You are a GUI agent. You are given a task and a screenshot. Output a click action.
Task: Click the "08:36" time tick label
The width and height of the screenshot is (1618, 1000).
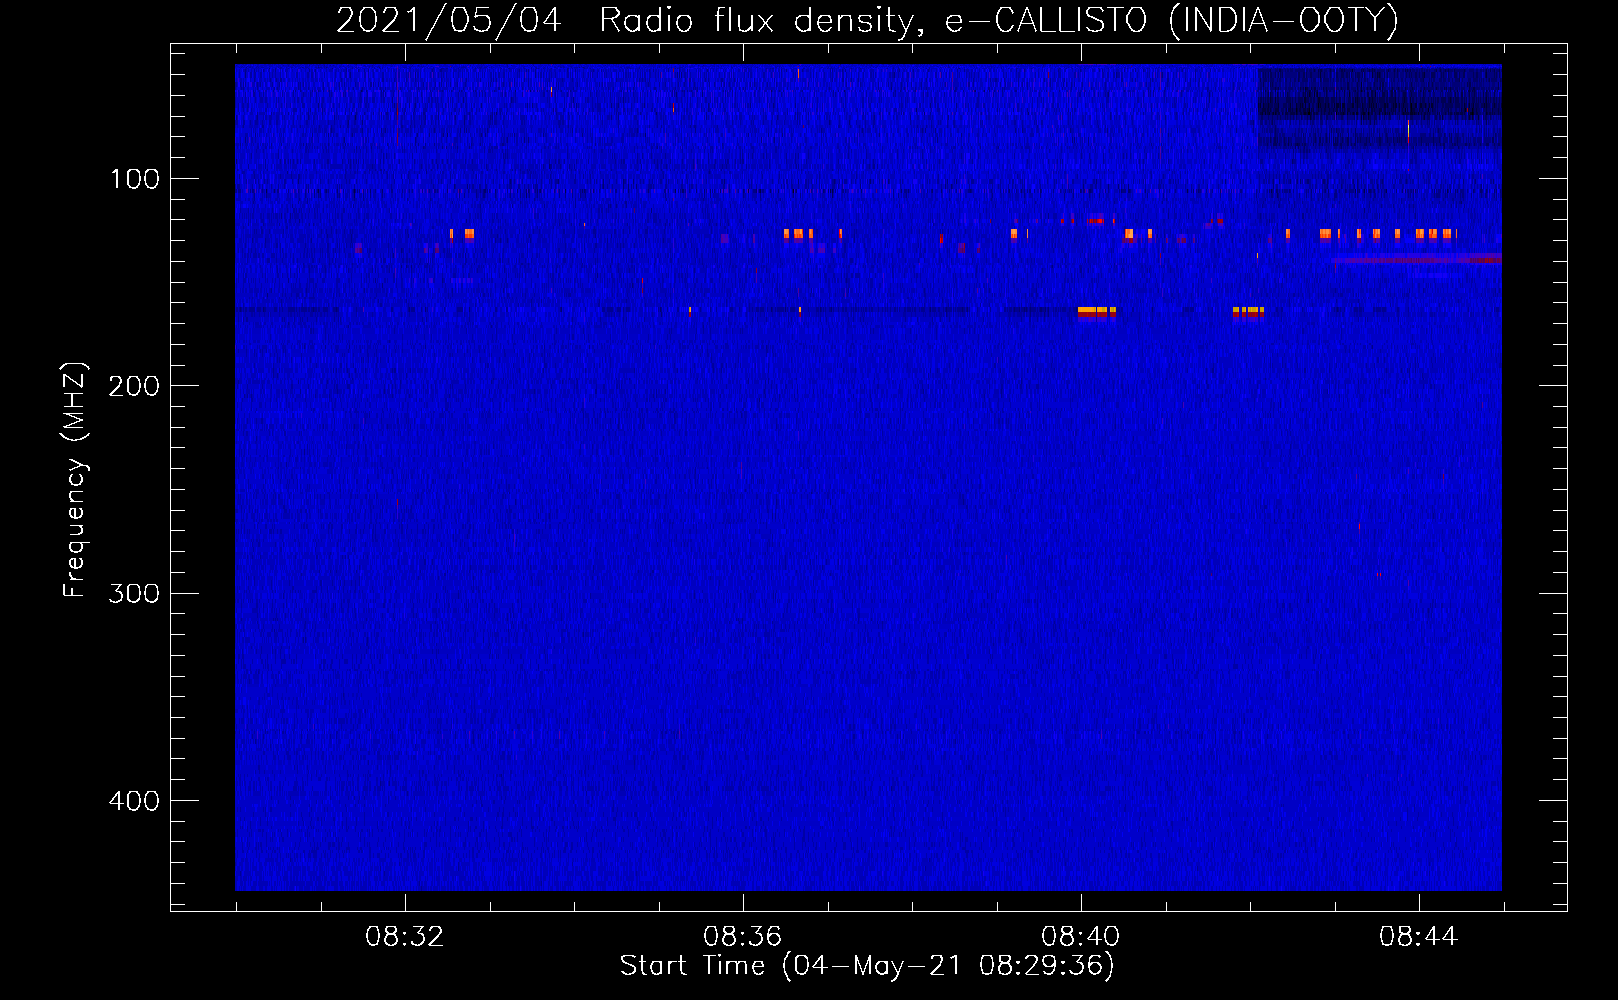pyautogui.click(x=743, y=937)
